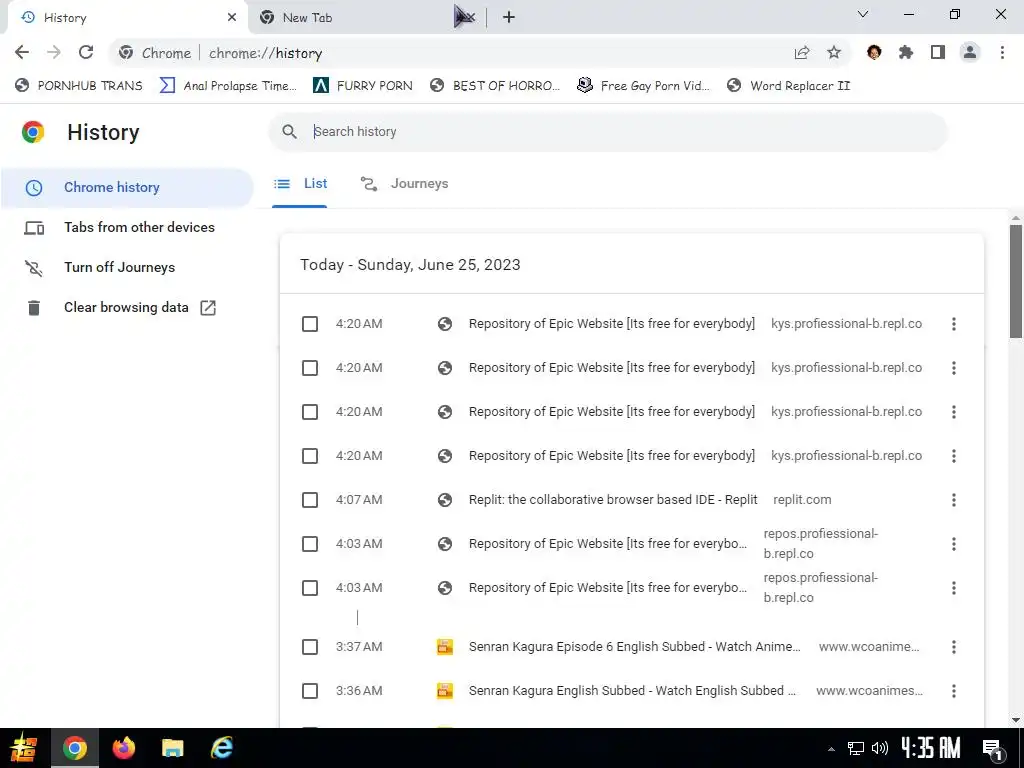Open File Explorer from the taskbar
The height and width of the screenshot is (768, 1024).
point(172,748)
